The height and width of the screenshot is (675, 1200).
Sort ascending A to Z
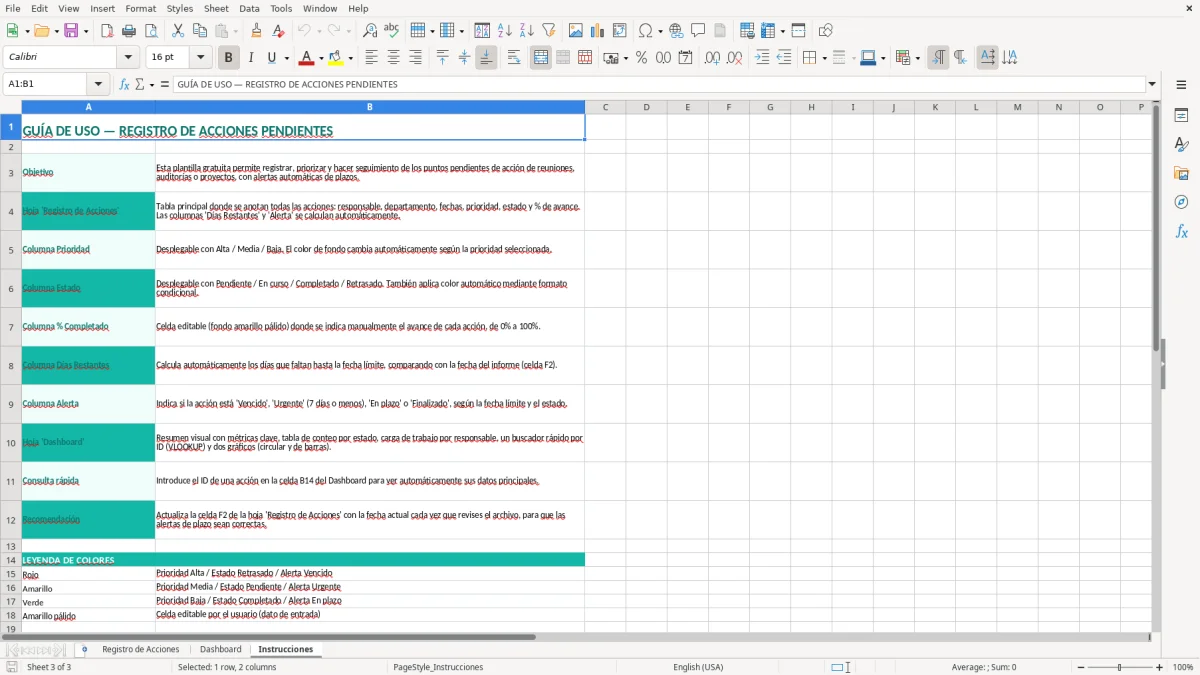[x=504, y=31]
